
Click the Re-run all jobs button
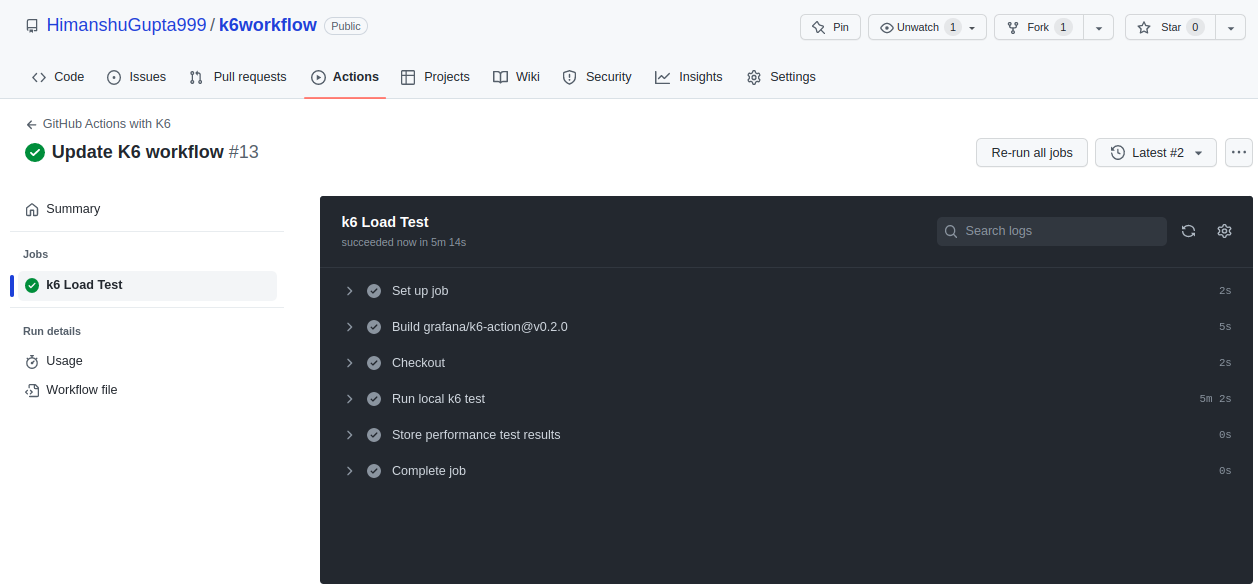(1032, 152)
